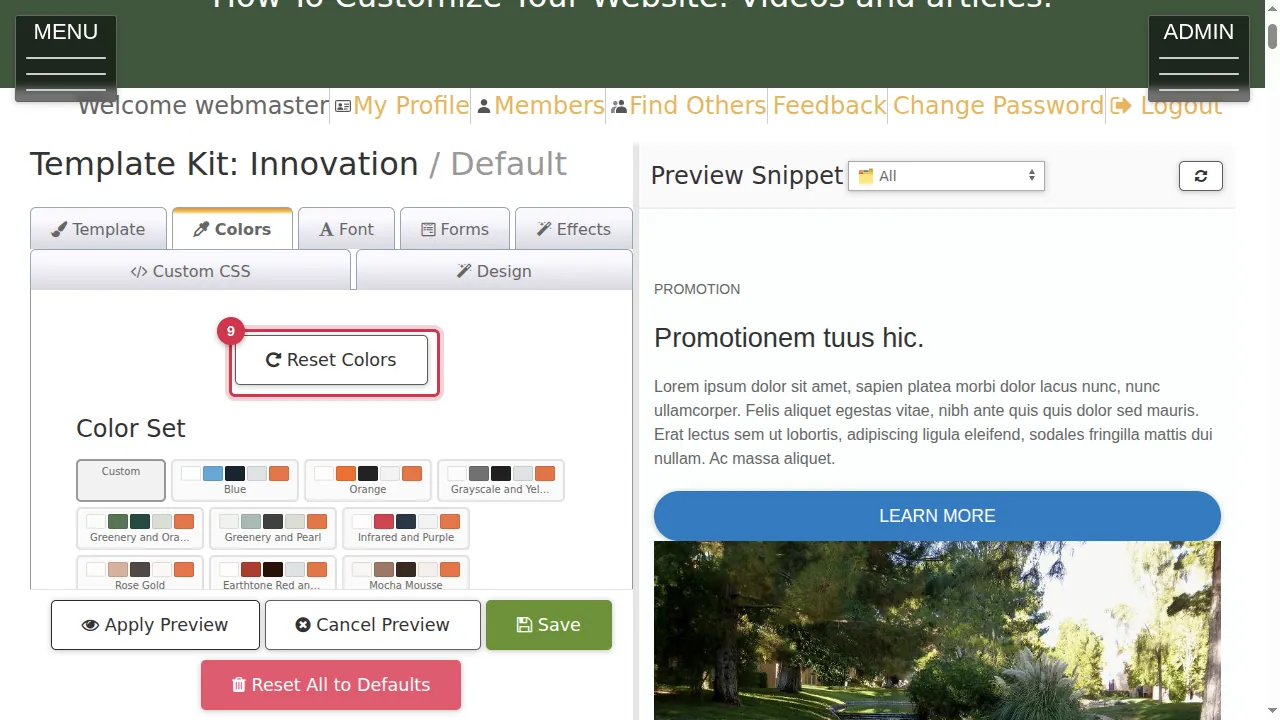Click the 'Template Kit: Innovation' title

click(x=224, y=164)
